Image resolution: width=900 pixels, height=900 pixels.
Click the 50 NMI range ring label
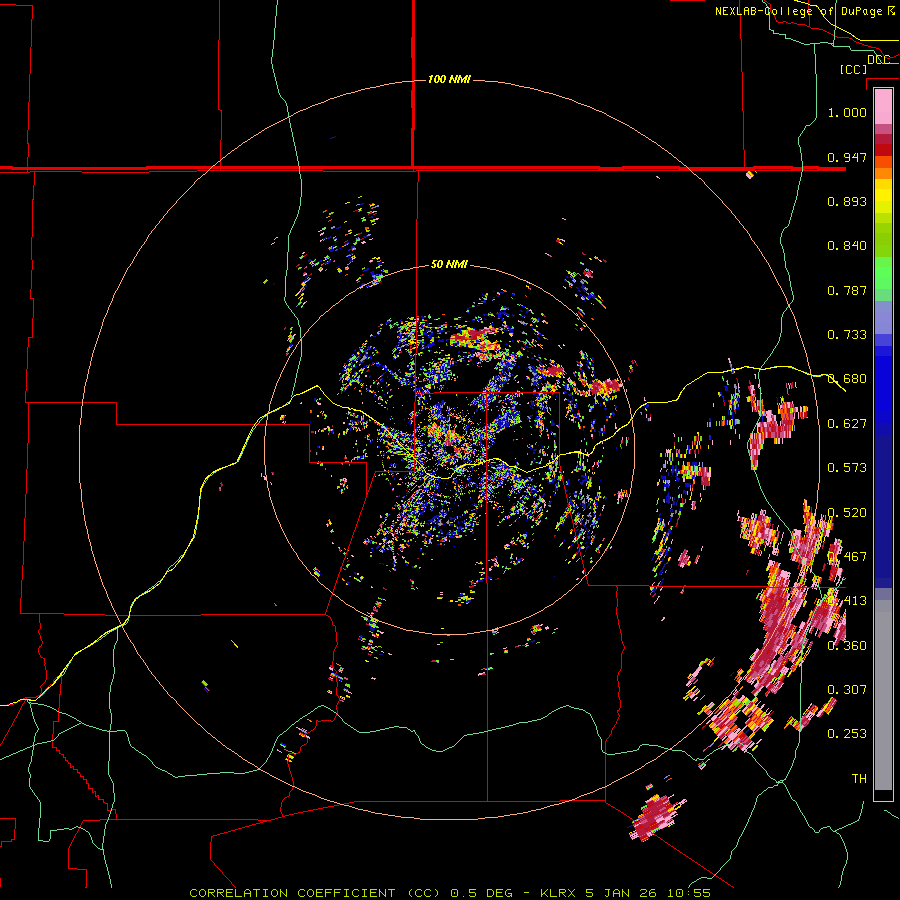click(449, 264)
